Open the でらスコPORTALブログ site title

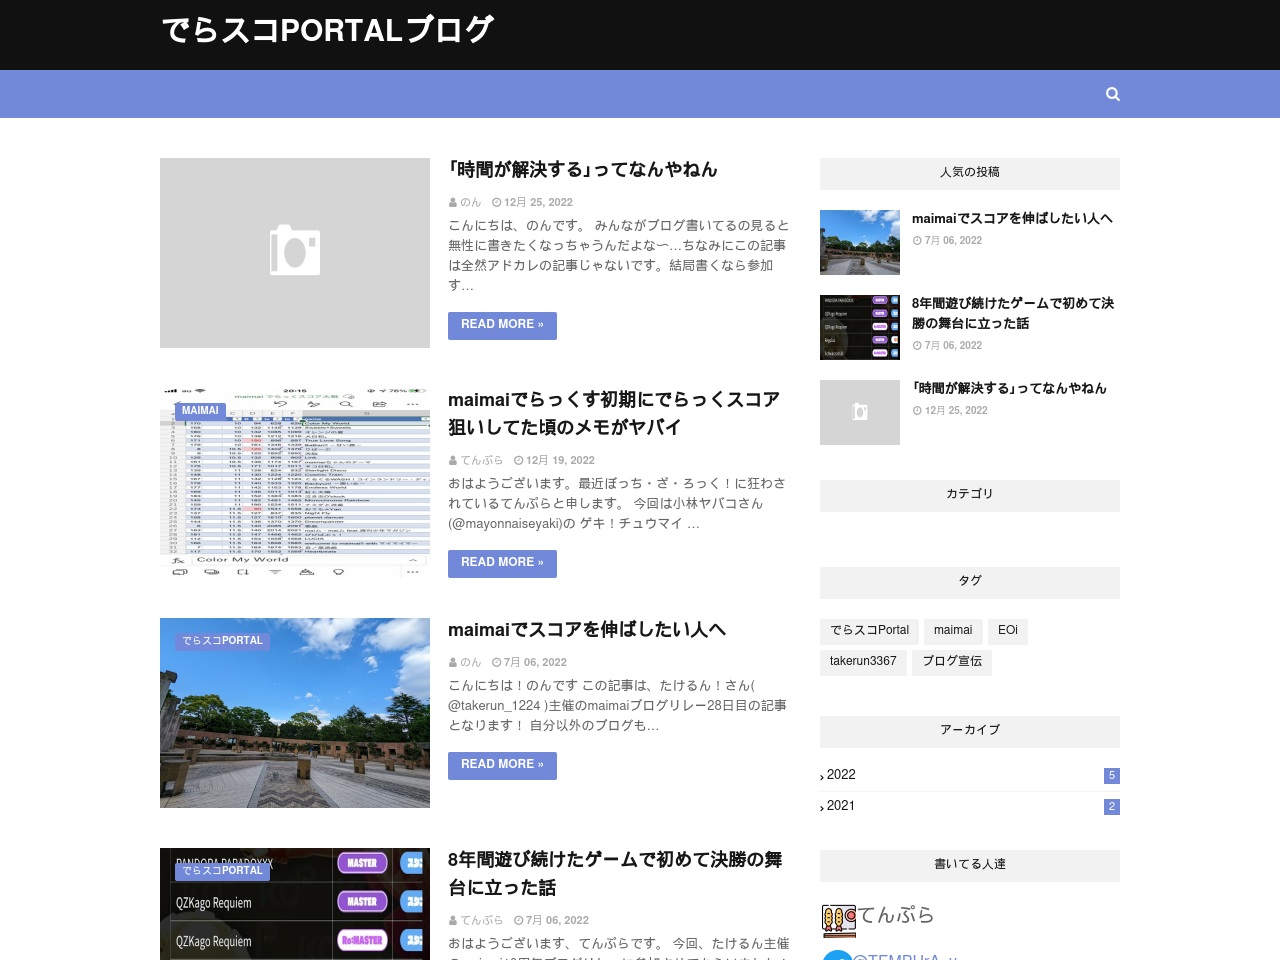point(327,30)
